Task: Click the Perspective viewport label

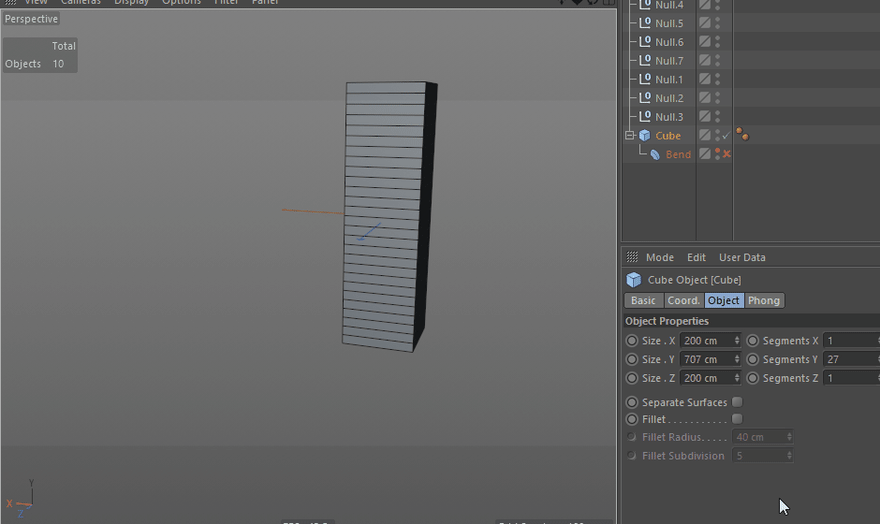Action: (31, 19)
